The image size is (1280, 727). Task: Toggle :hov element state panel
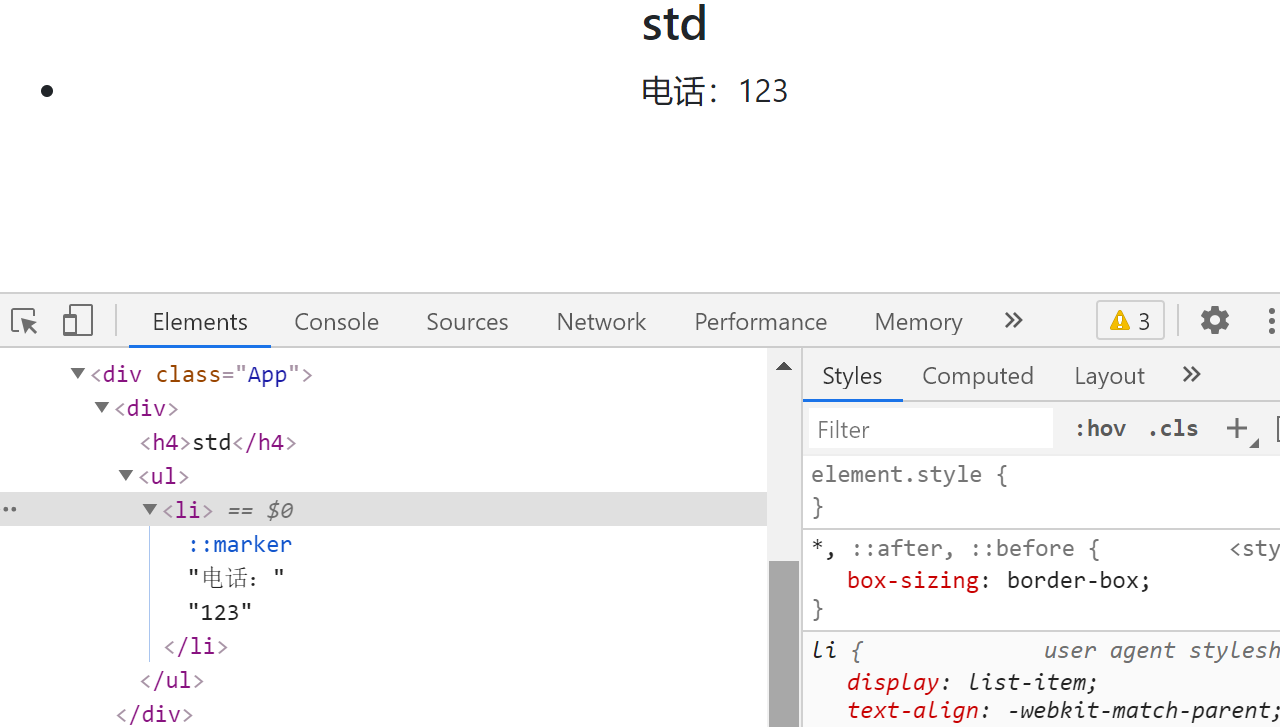click(1100, 429)
